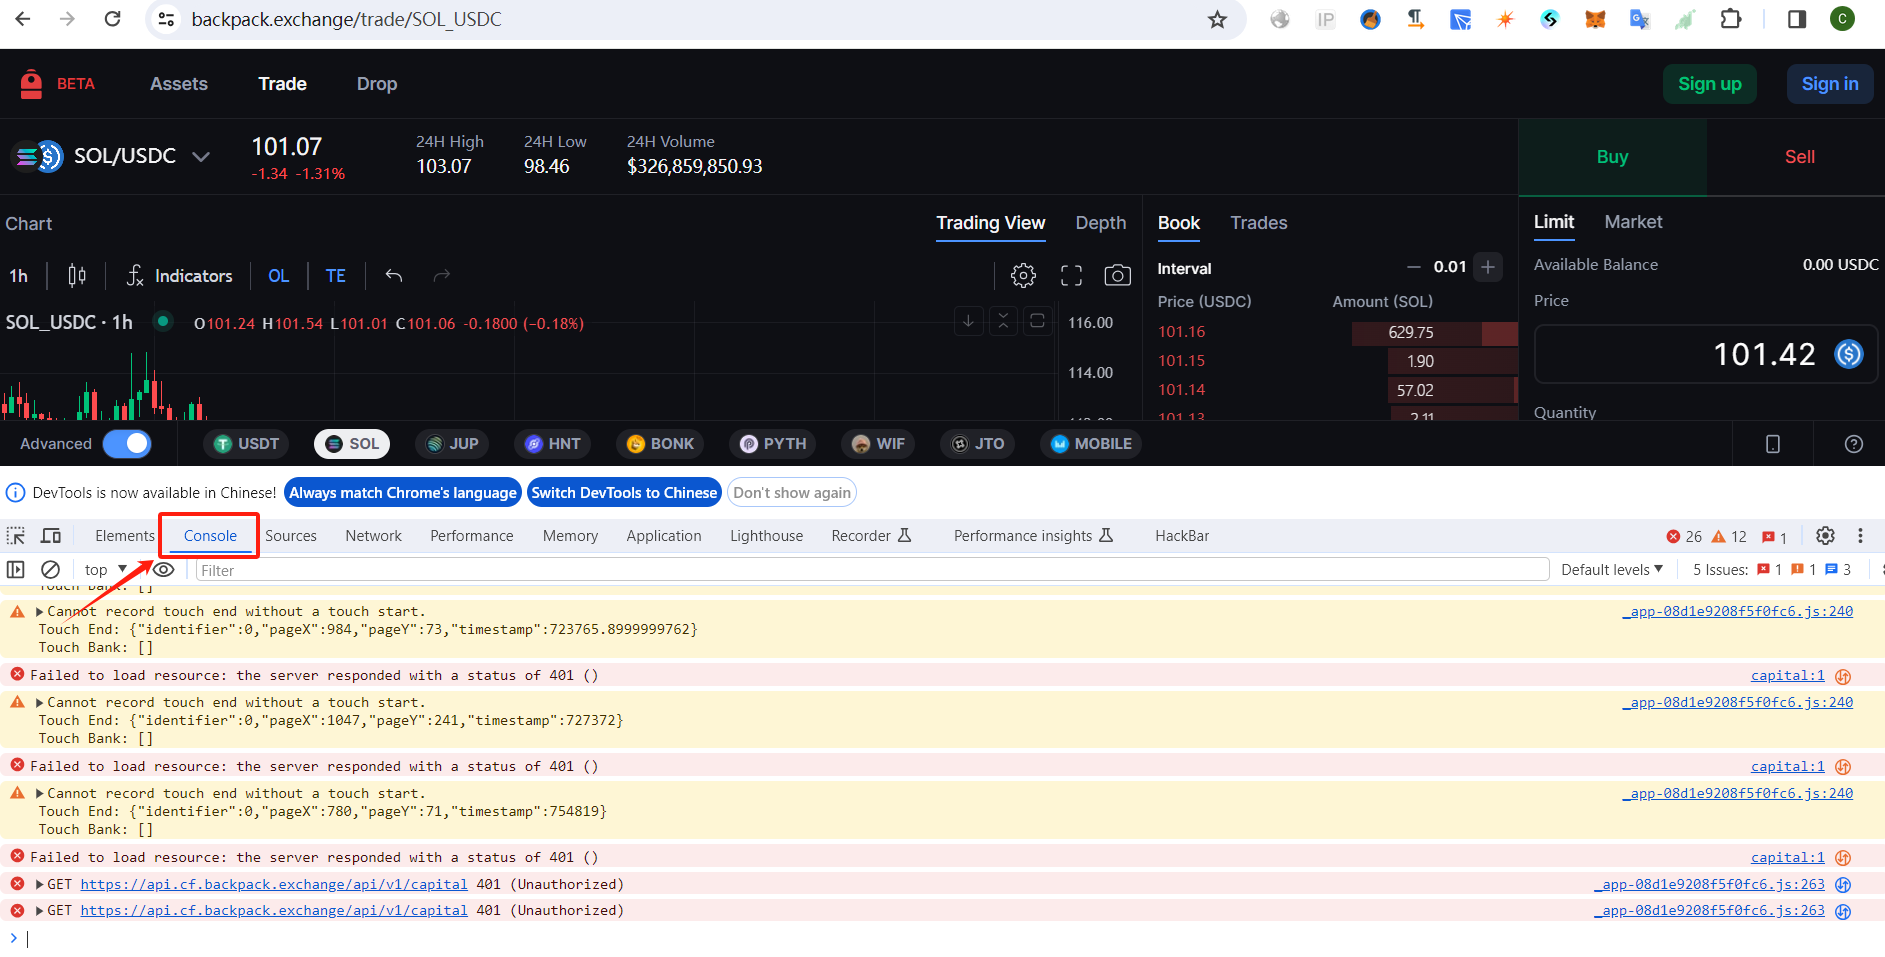Click Switch DevTools to Chinese
This screenshot has height=957, width=1885.
pyautogui.click(x=624, y=493)
